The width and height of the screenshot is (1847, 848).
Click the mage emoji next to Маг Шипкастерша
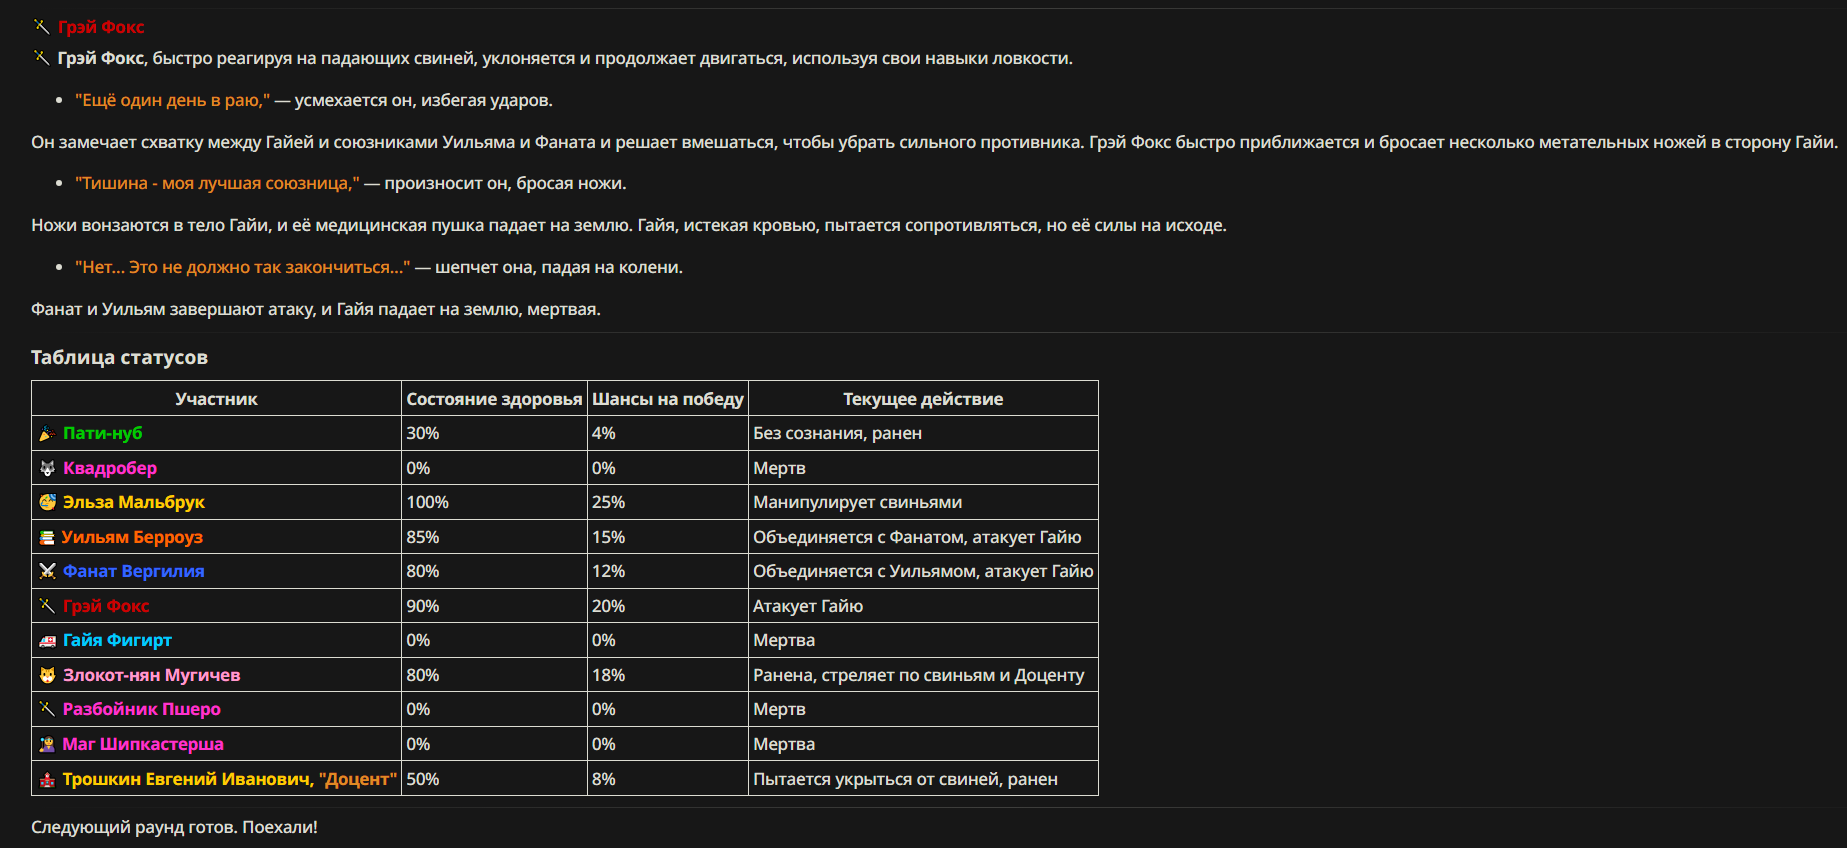tap(47, 744)
